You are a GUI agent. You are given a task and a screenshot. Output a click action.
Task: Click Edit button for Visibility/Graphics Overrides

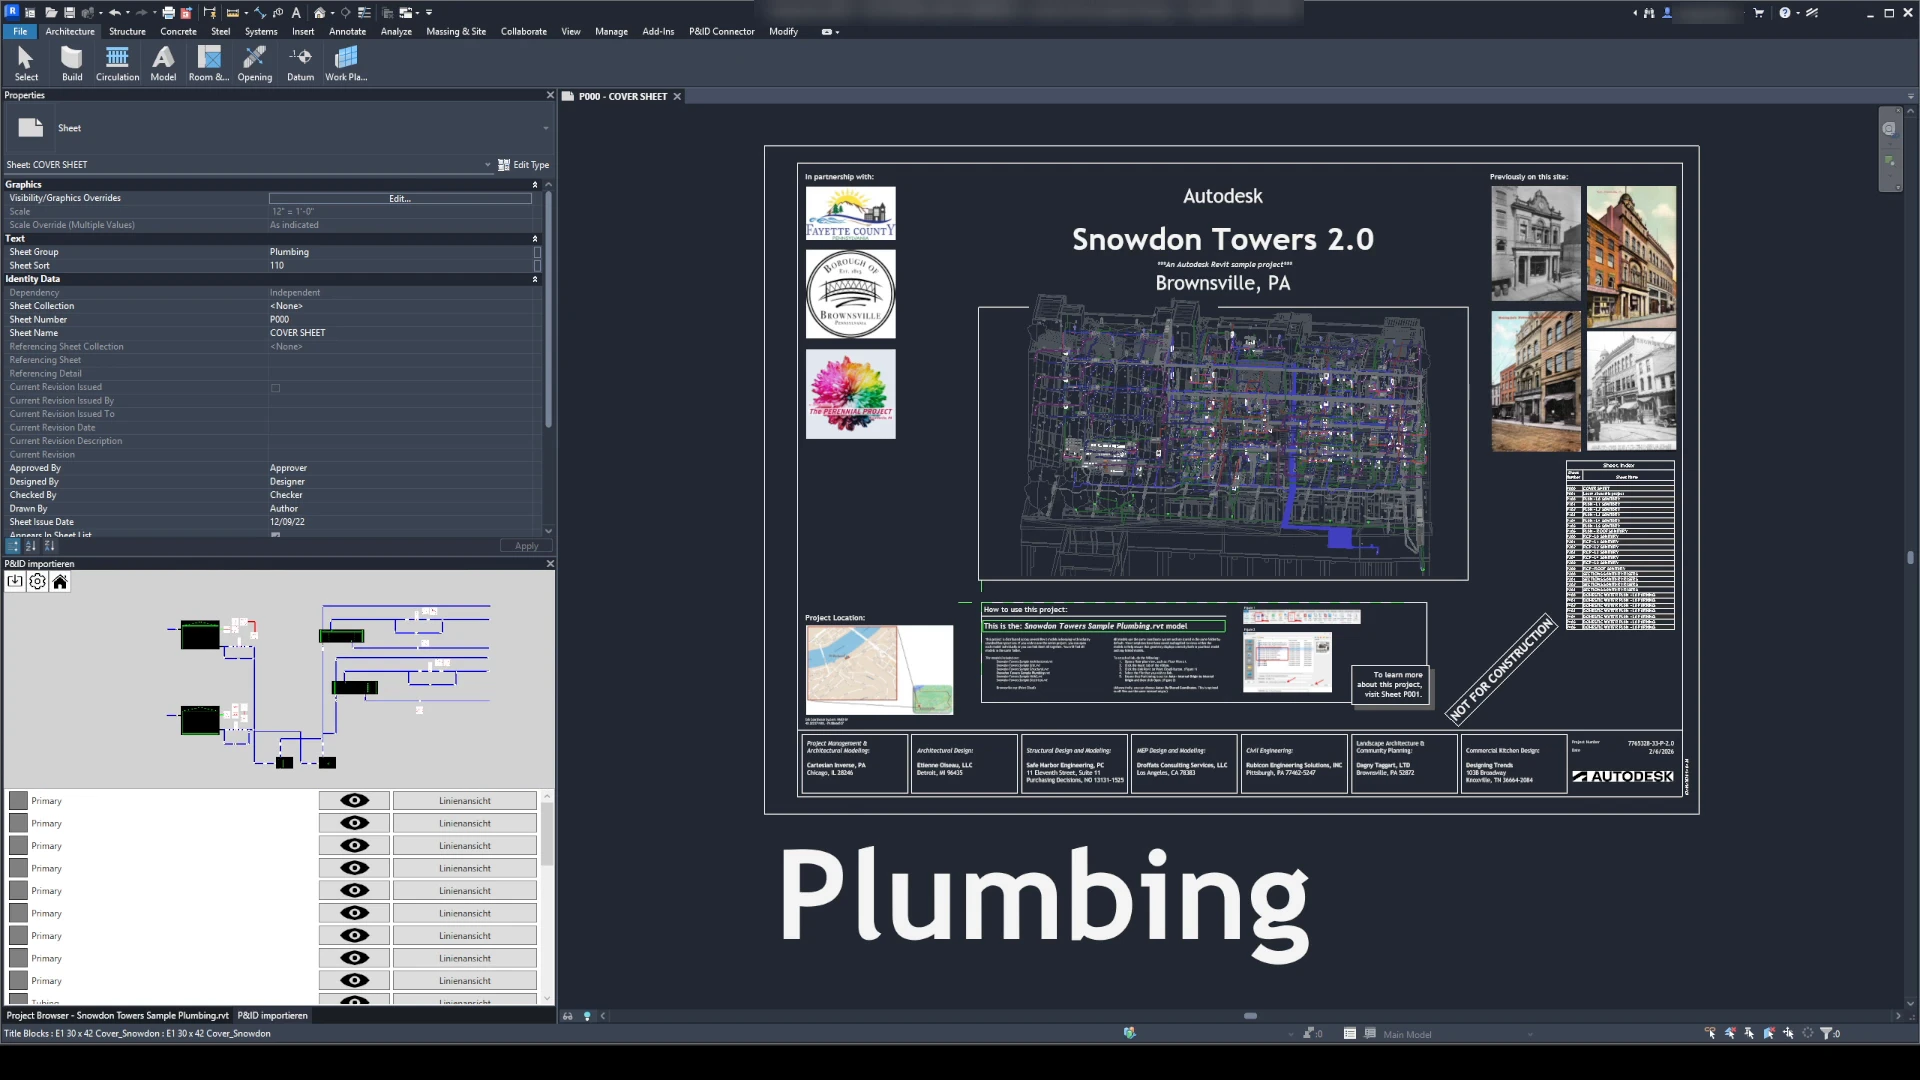[x=400, y=199]
